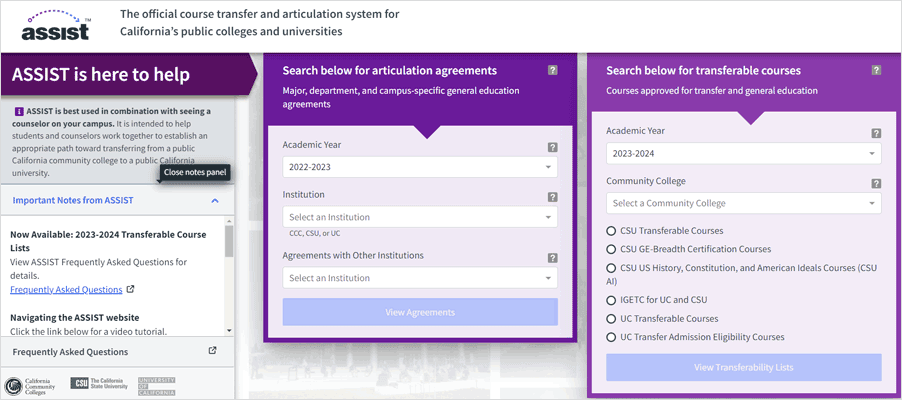Click Now Available: 2023-2024 Transferable Course Lists heading
The width and height of the screenshot is (902, 400).
point(108,241)
